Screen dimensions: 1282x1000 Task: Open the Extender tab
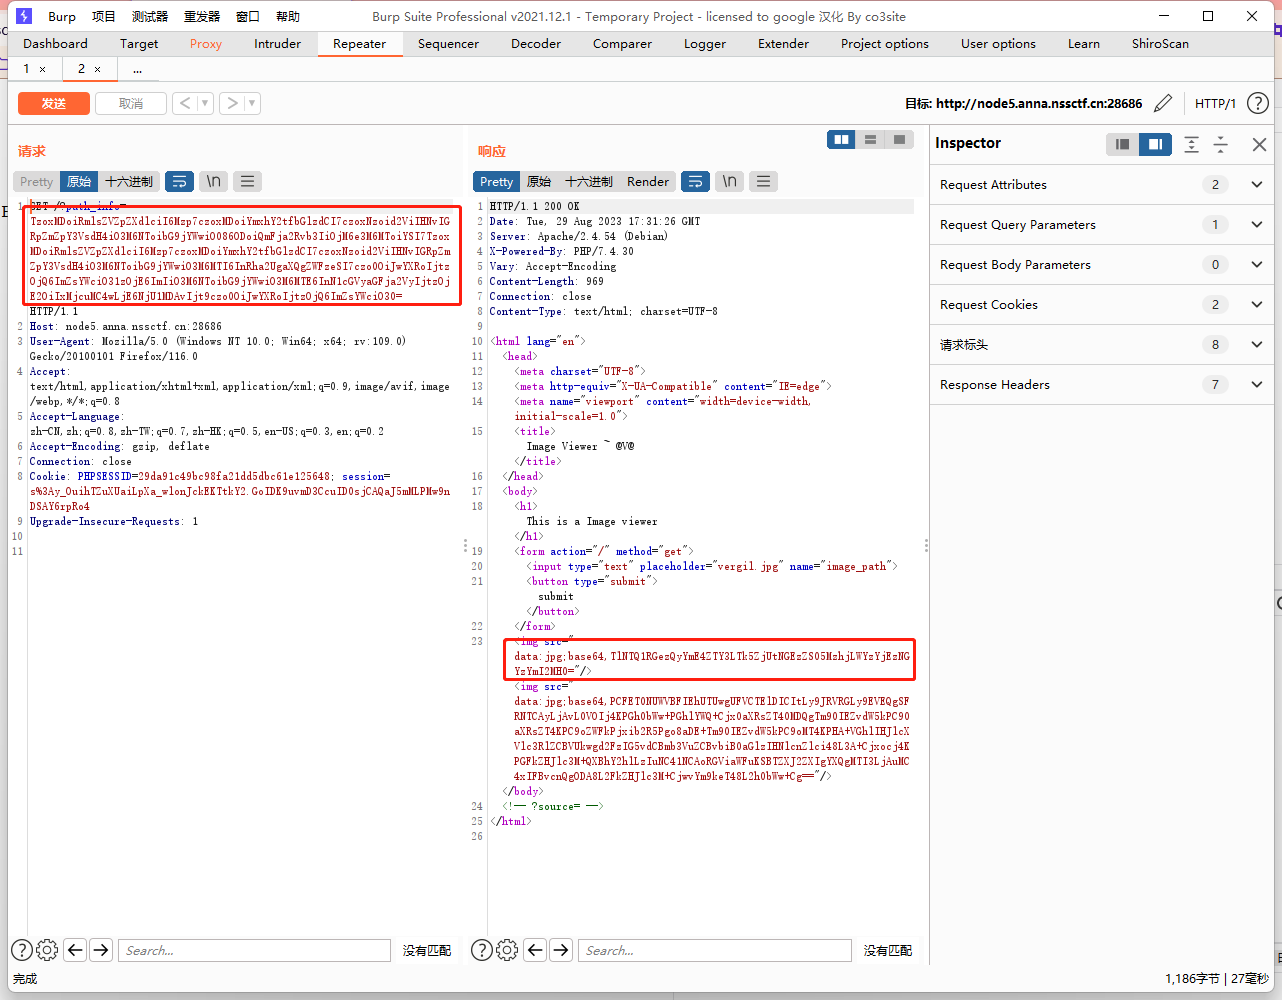pyautogui.click(x=783, y=44)
